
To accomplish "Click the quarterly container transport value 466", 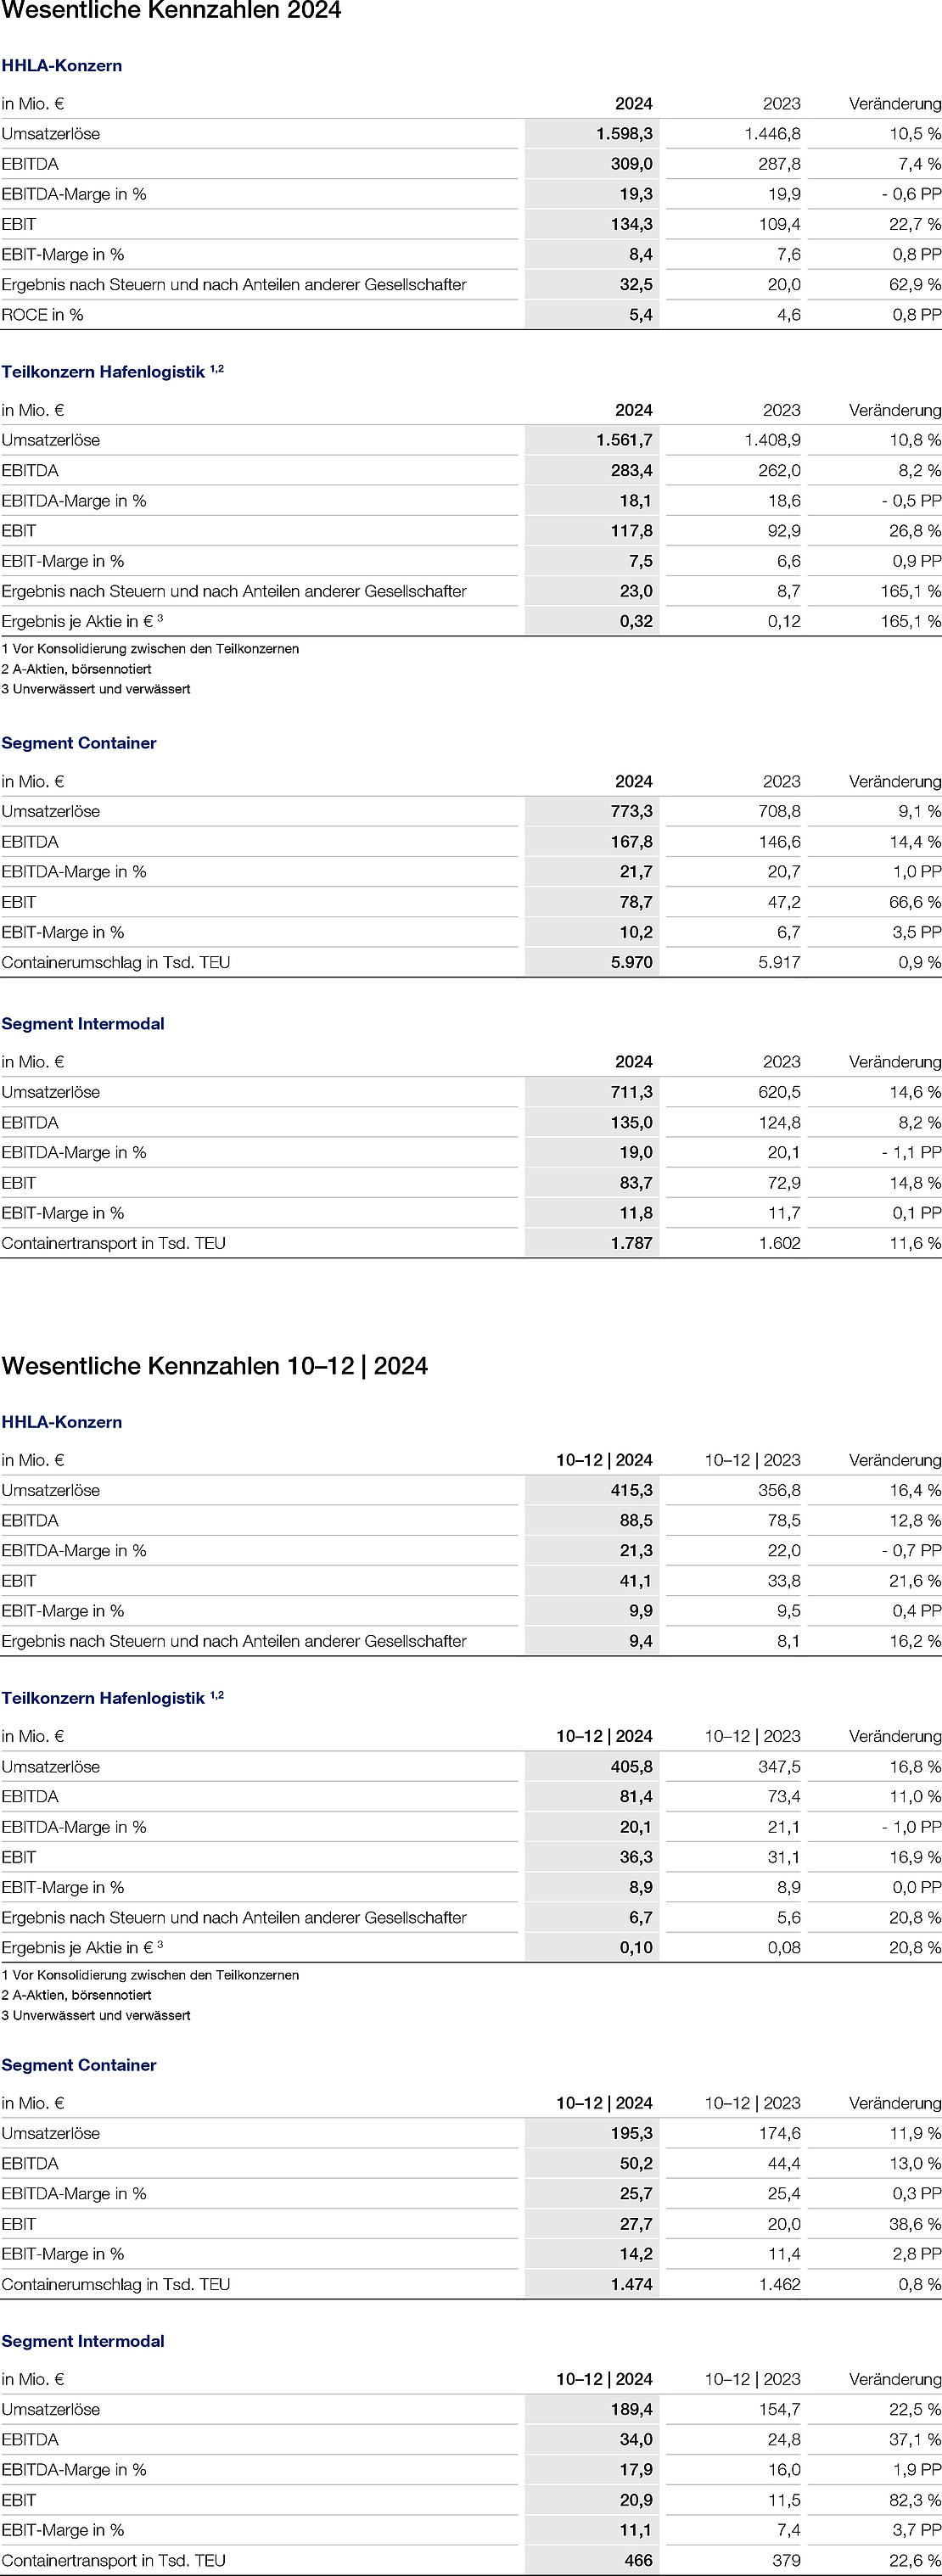I will [638, 2561].
